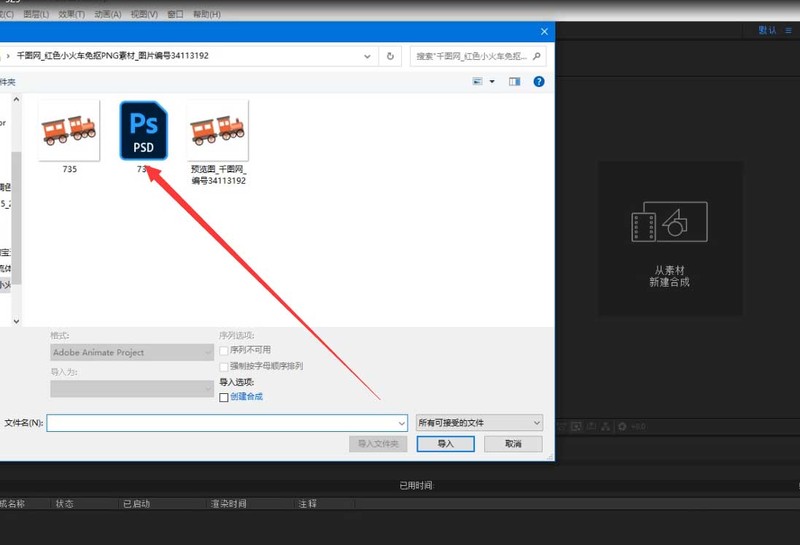Toggle the 序列不可用 checkbox
This screenshot has height=545, width=800.
coord(223,351)
